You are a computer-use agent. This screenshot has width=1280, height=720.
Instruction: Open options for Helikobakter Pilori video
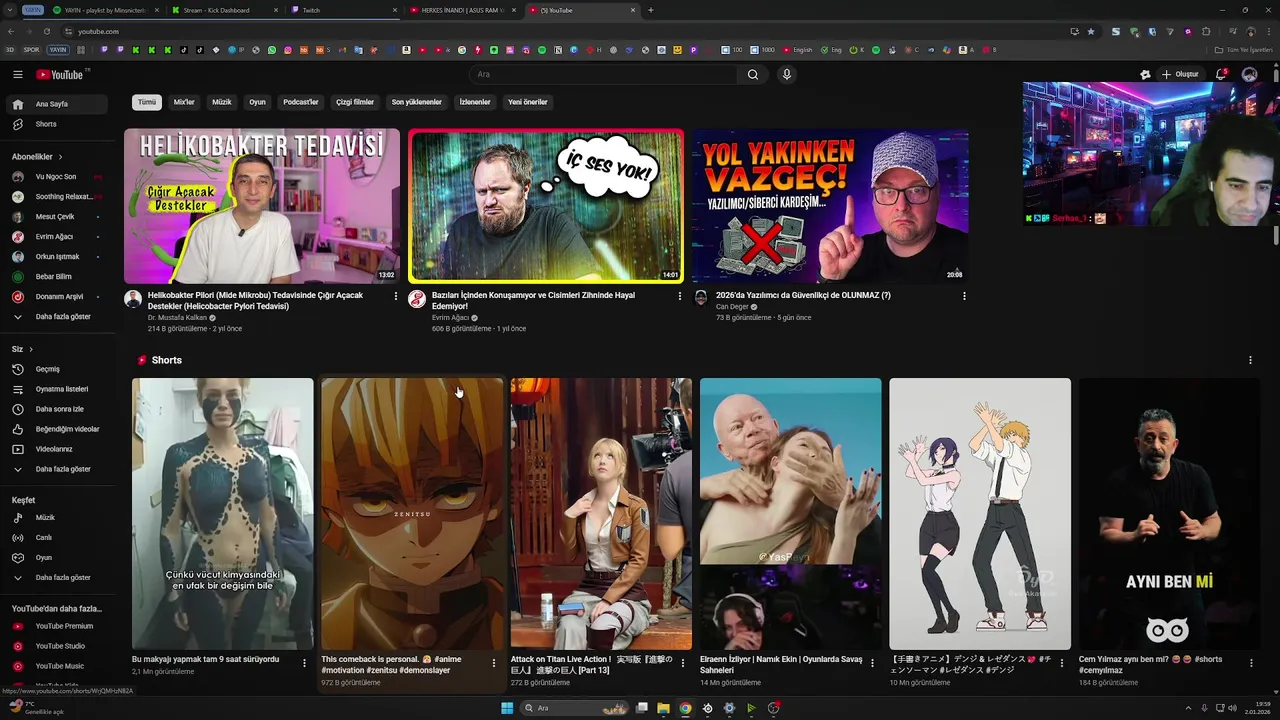[396, 296]
